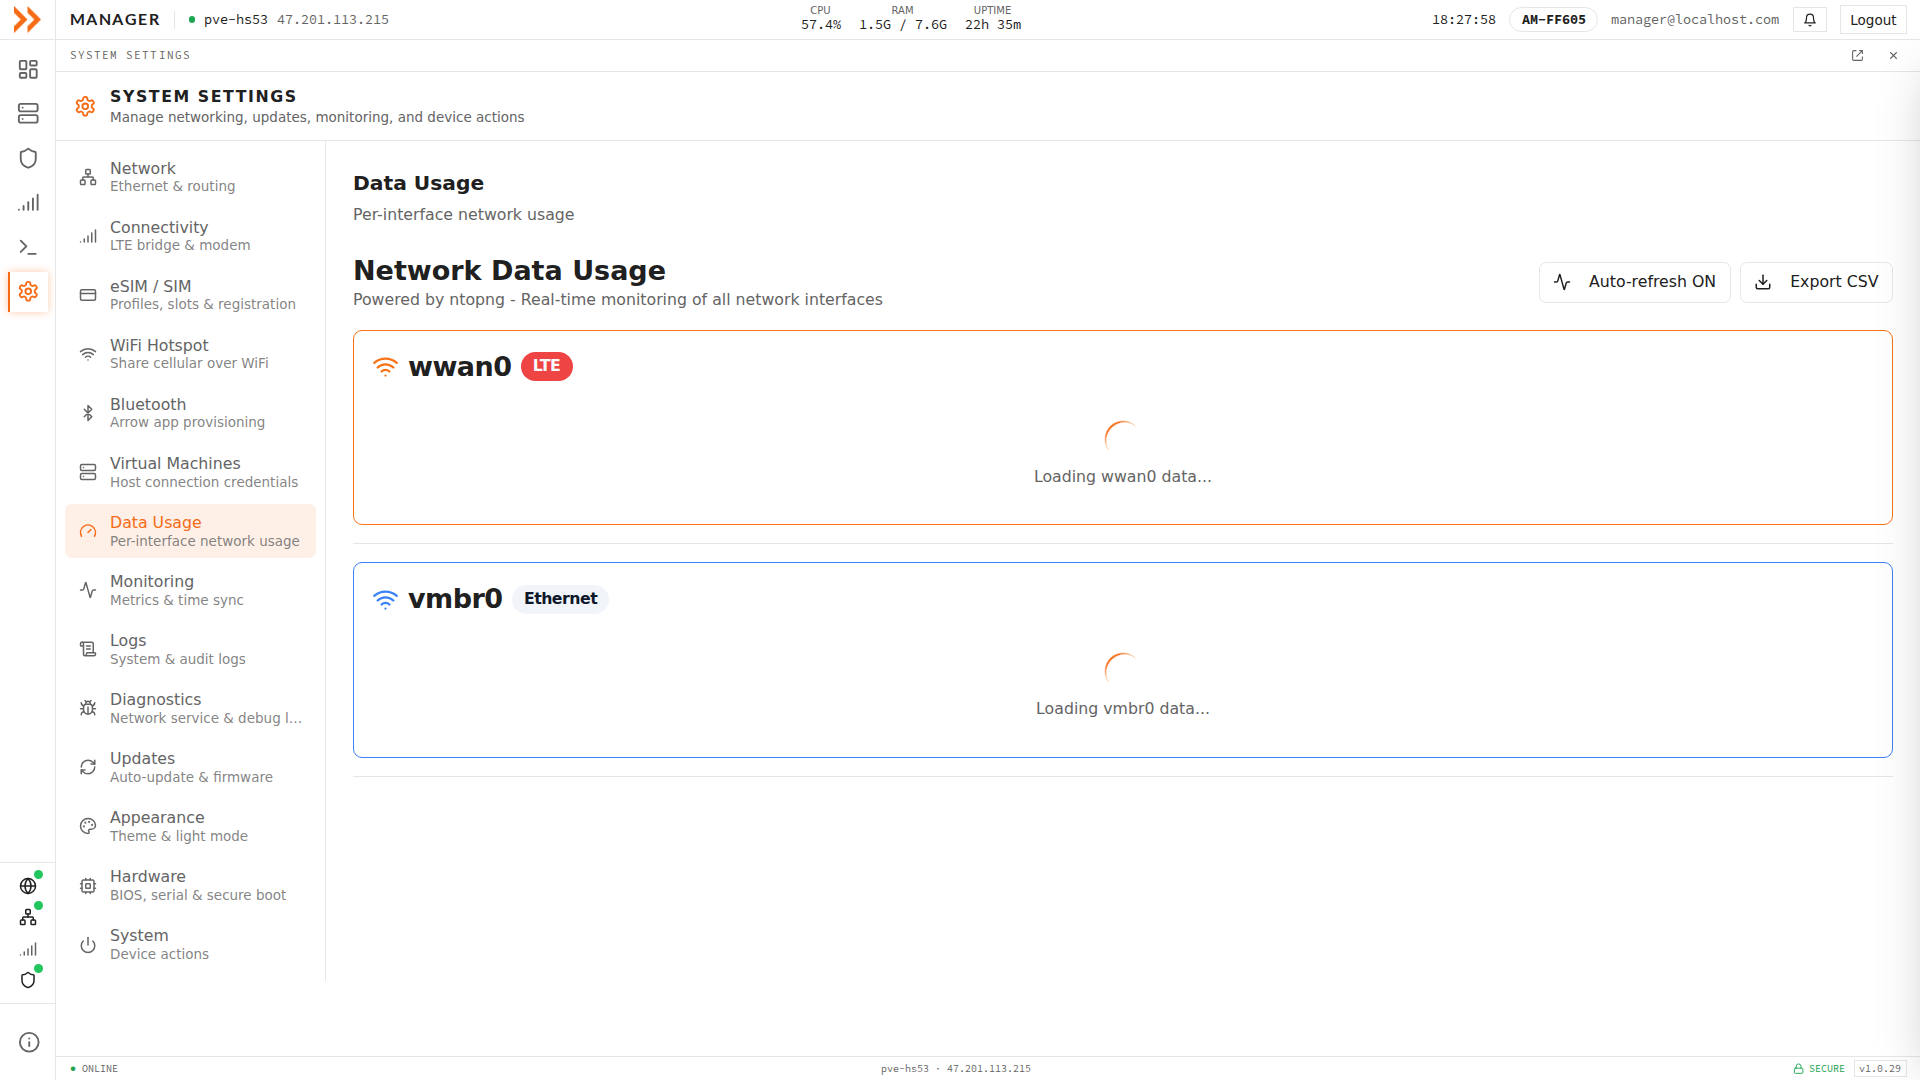Click the orange gear icon beside System Settings title
Viewport: 1920px width, 1080px height.
tap(86, 106)
